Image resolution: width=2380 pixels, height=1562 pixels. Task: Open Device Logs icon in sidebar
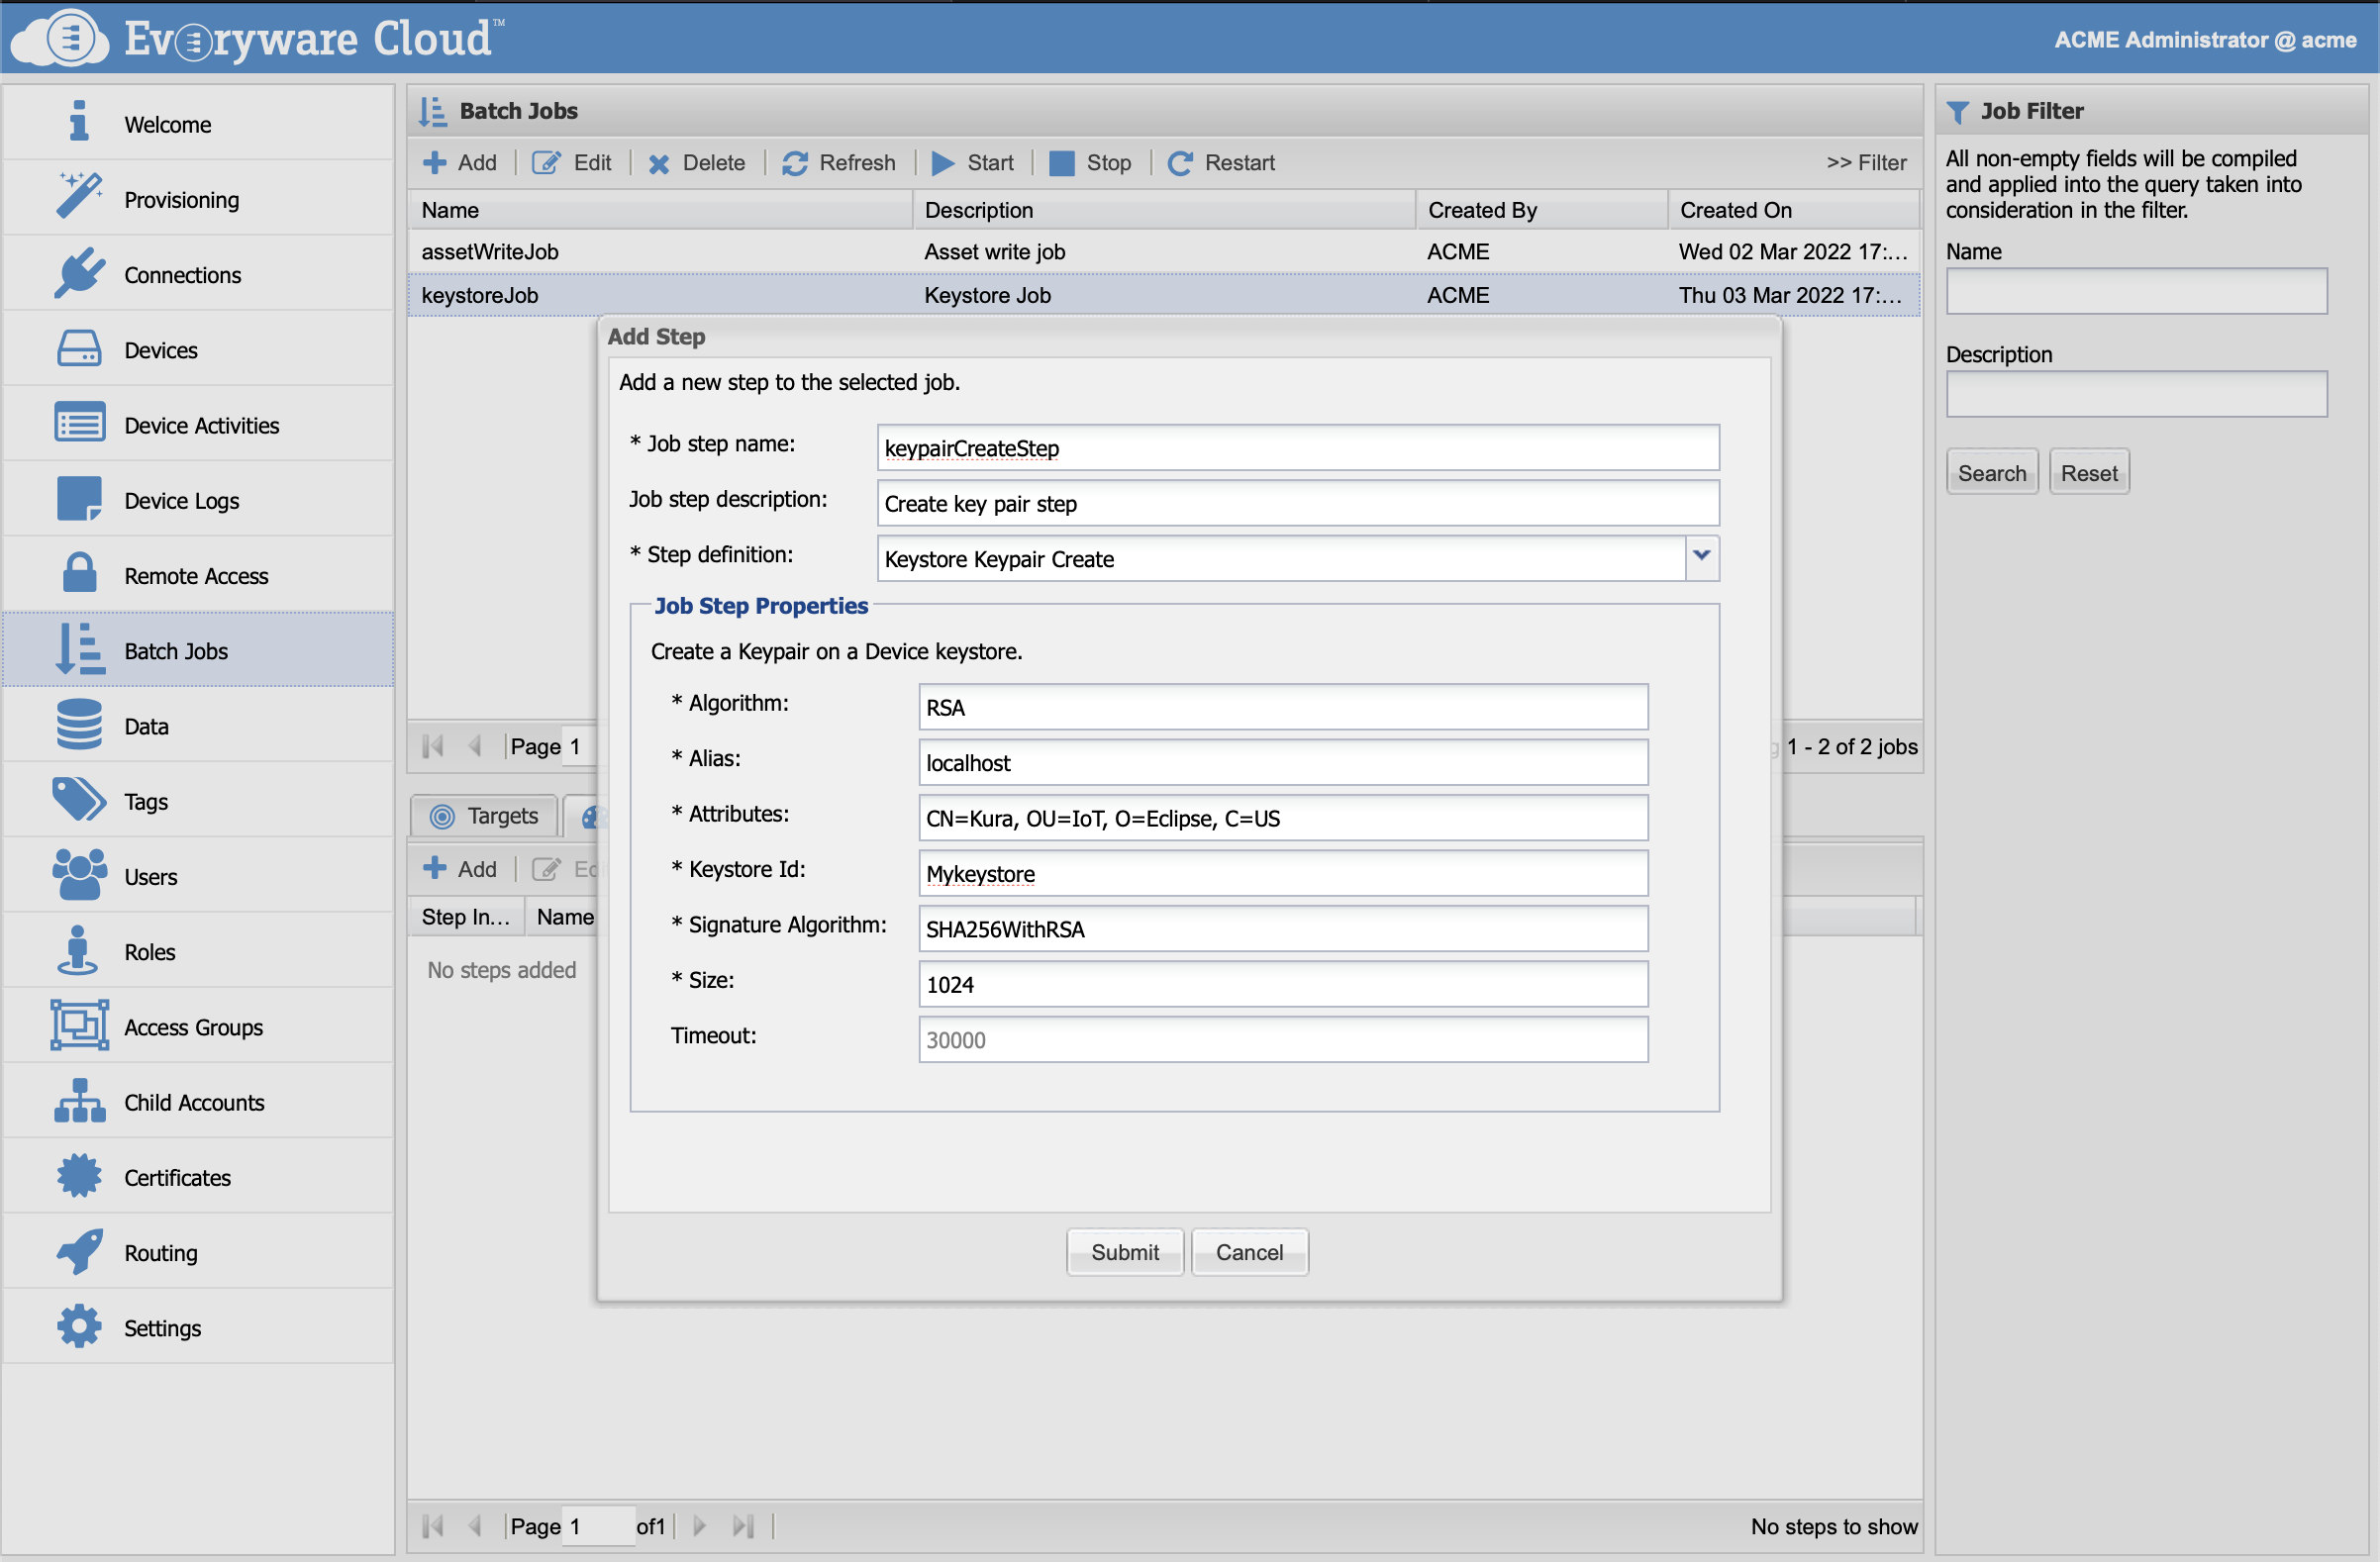point(79,499)
